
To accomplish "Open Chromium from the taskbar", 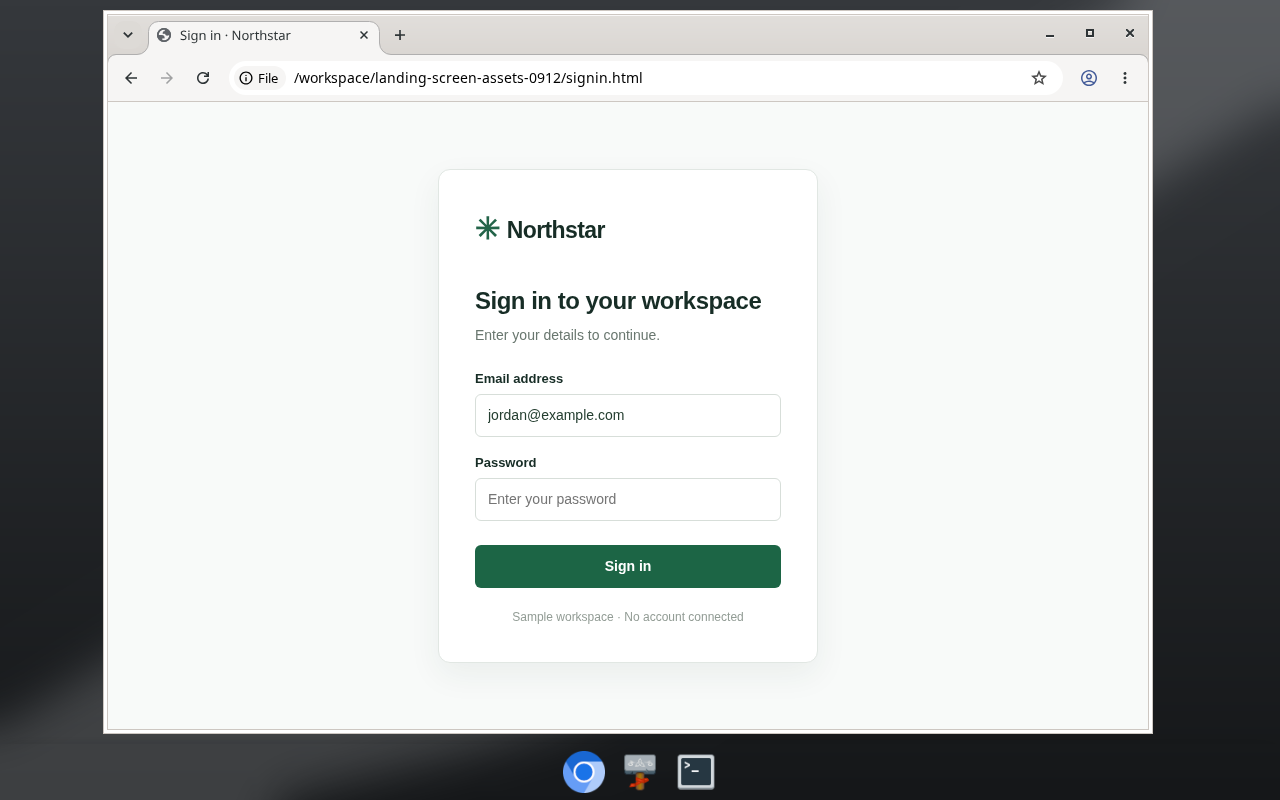I will click(584, 772).
